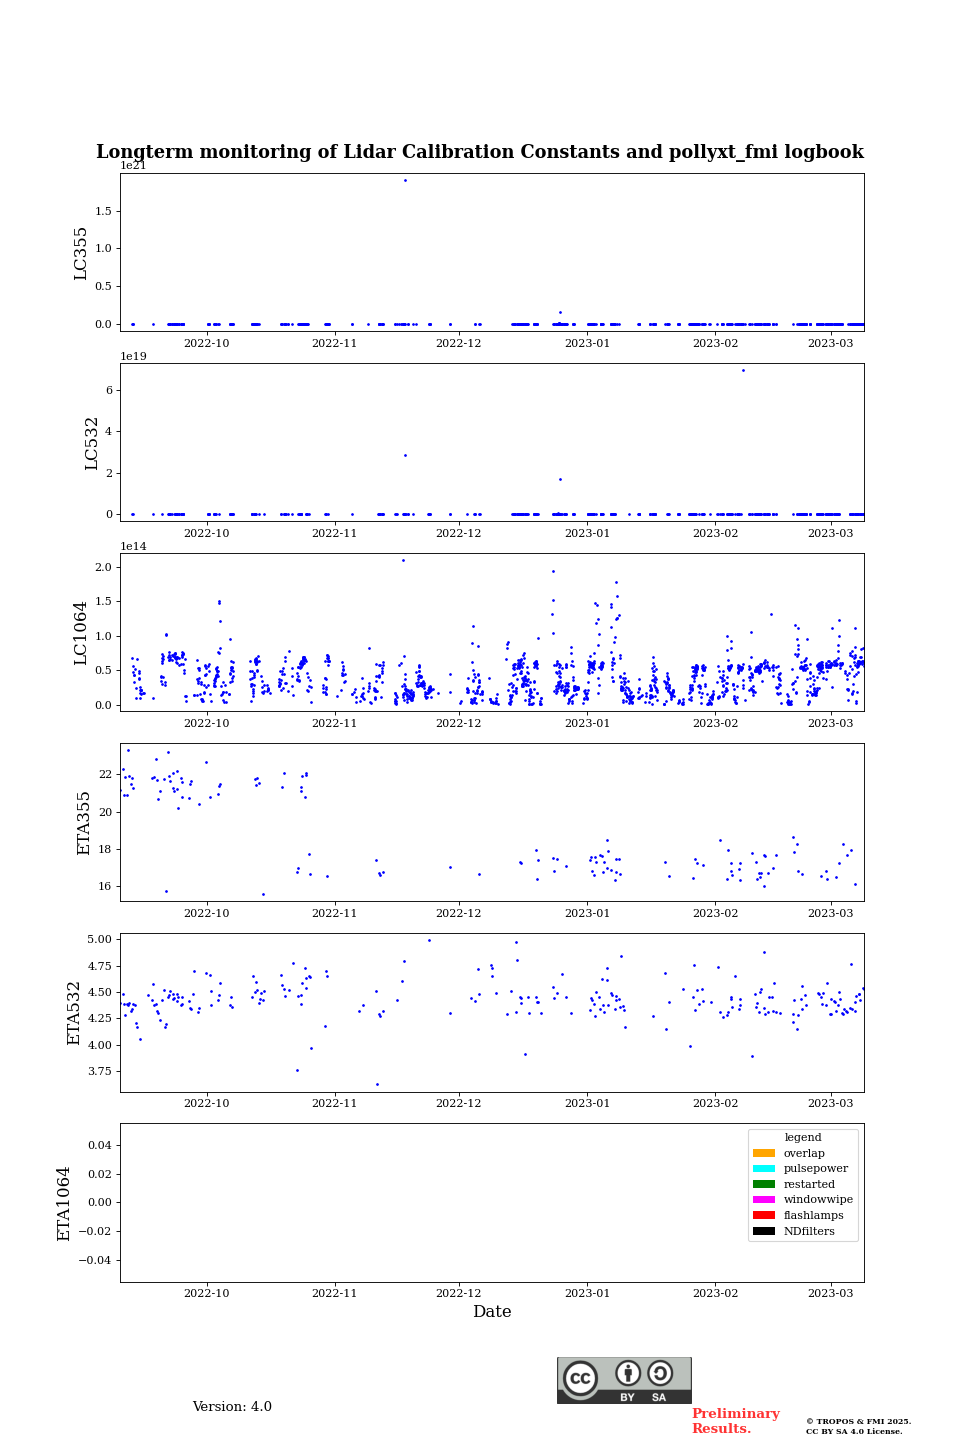Click the Attribution person icon in license badge
This screenshot has height=1440, width=960.
(628, 1373)
